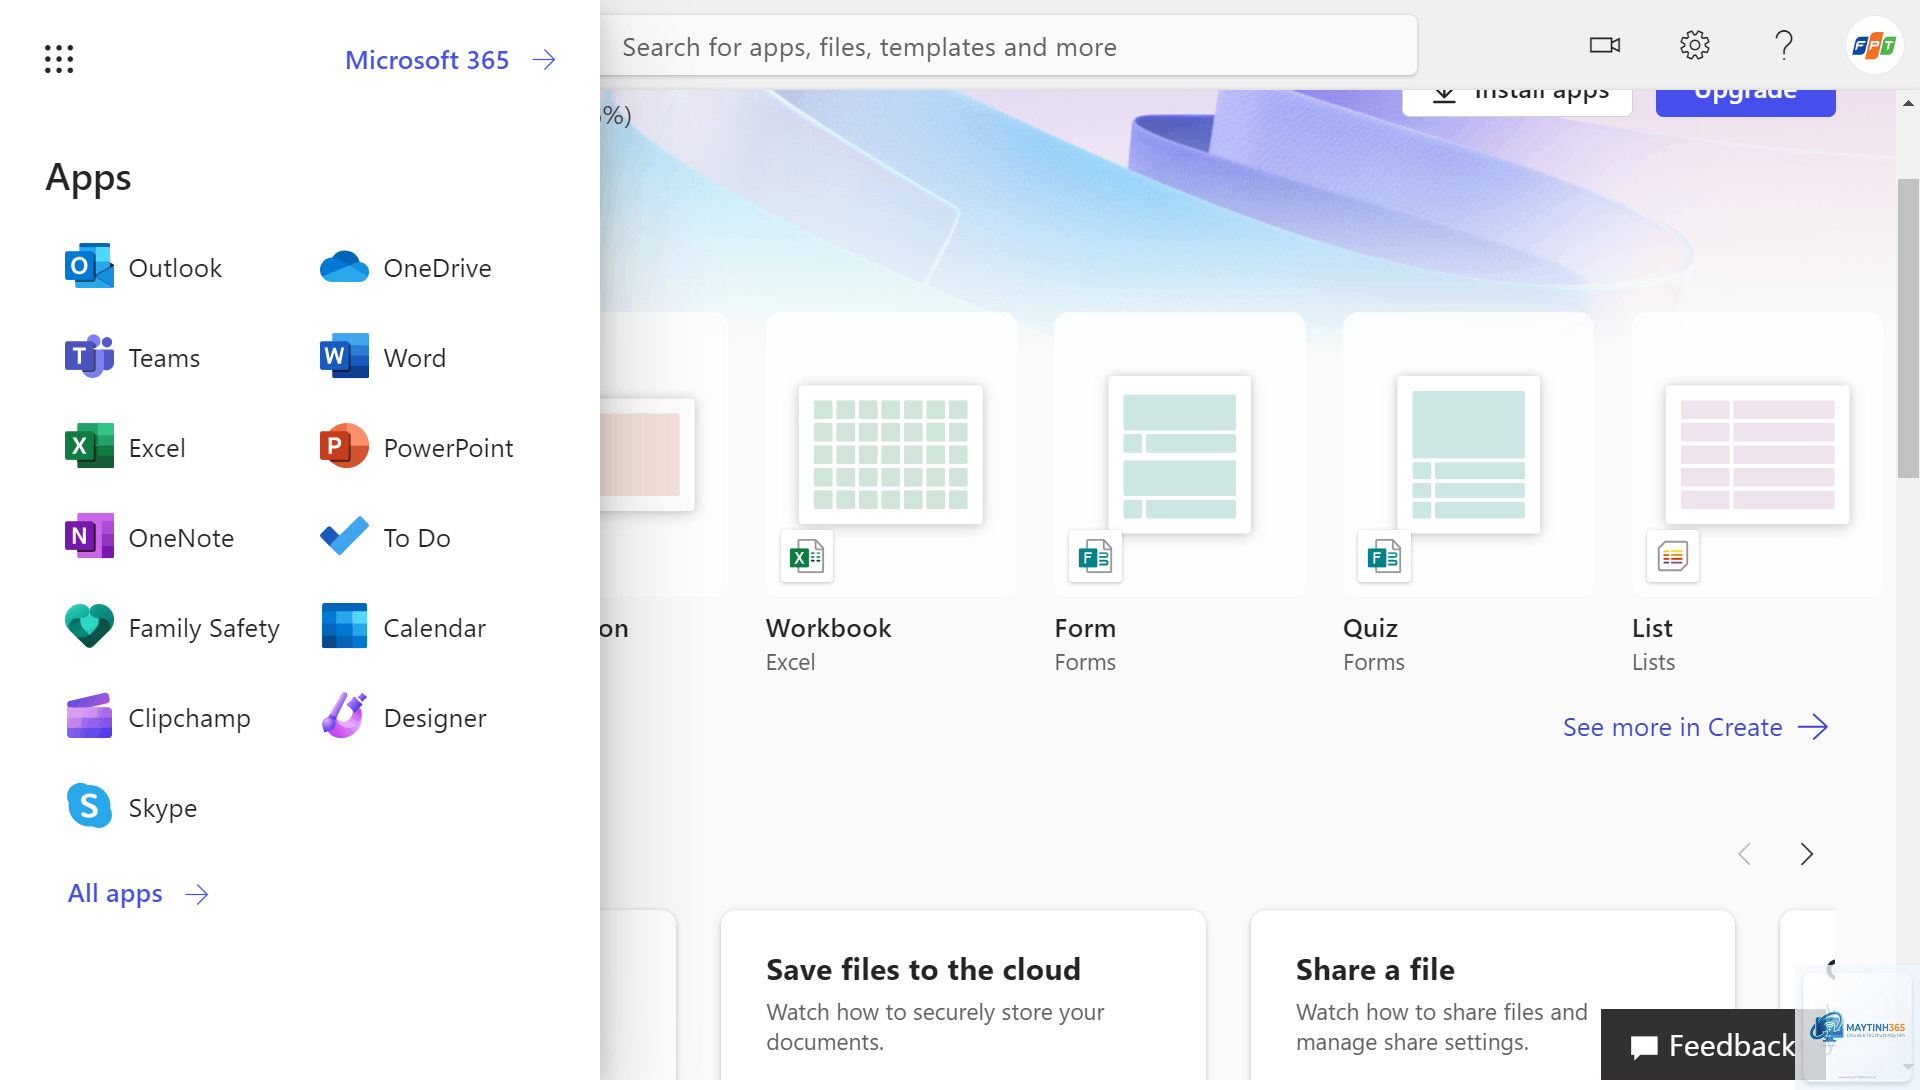Click the Excel badge on Workbook card
This screenshot has height=1090, width=1920.
(x=807, y=556)
